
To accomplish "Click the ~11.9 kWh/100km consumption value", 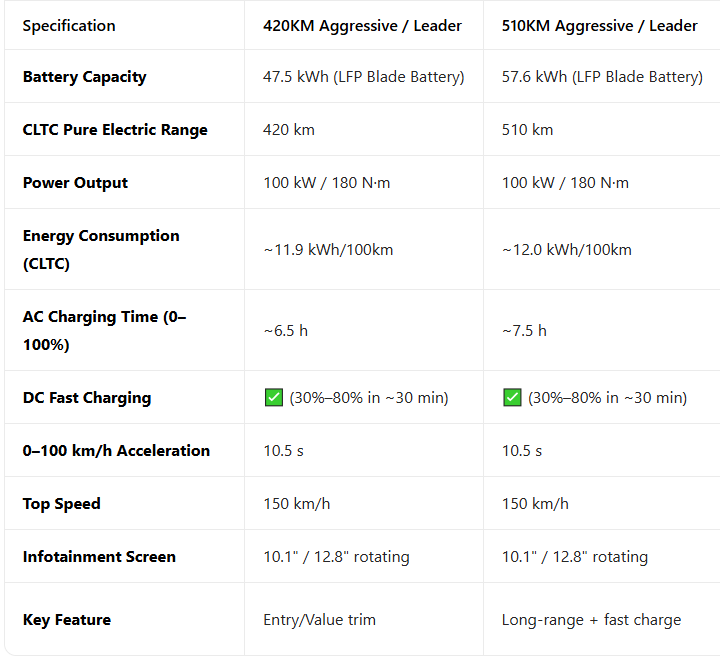I will (x=328, y=250).
